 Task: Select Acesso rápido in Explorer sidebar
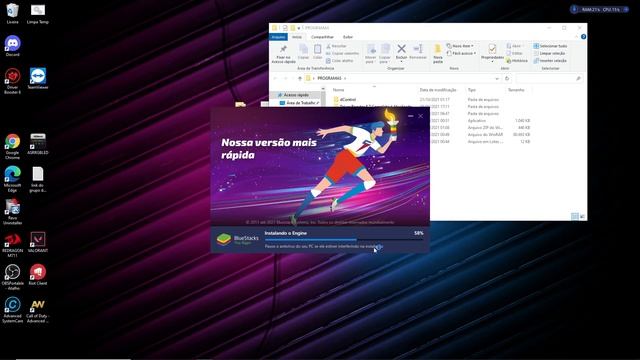296,95
